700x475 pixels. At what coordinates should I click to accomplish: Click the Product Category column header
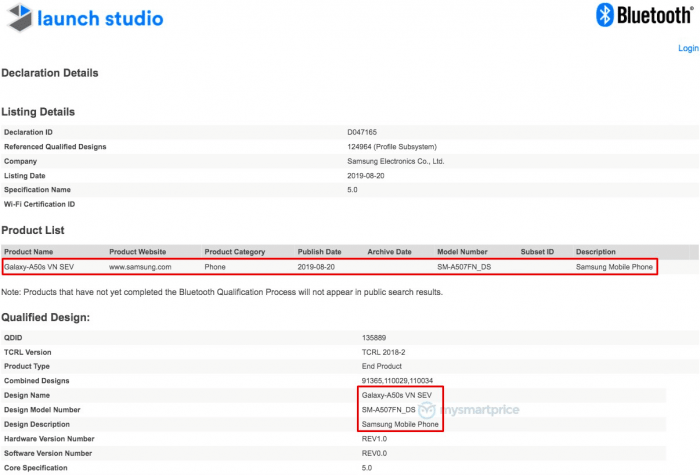(238, 252)
